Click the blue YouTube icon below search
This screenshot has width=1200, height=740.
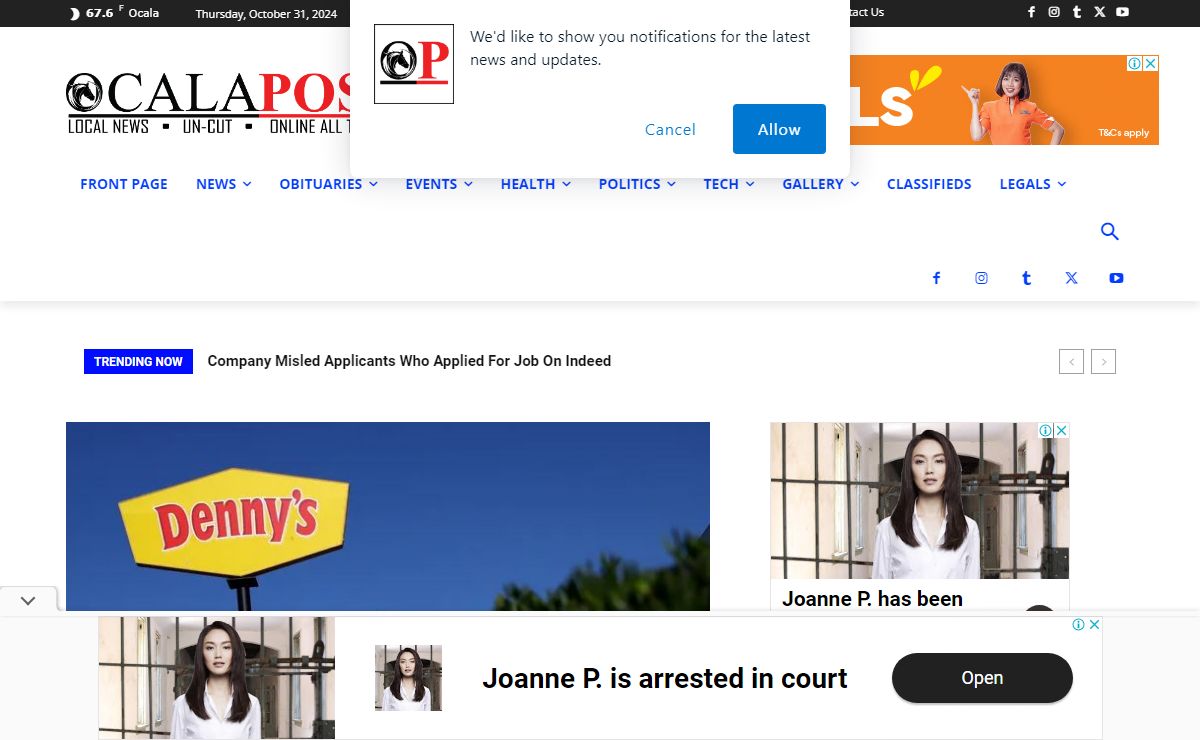1116,278
